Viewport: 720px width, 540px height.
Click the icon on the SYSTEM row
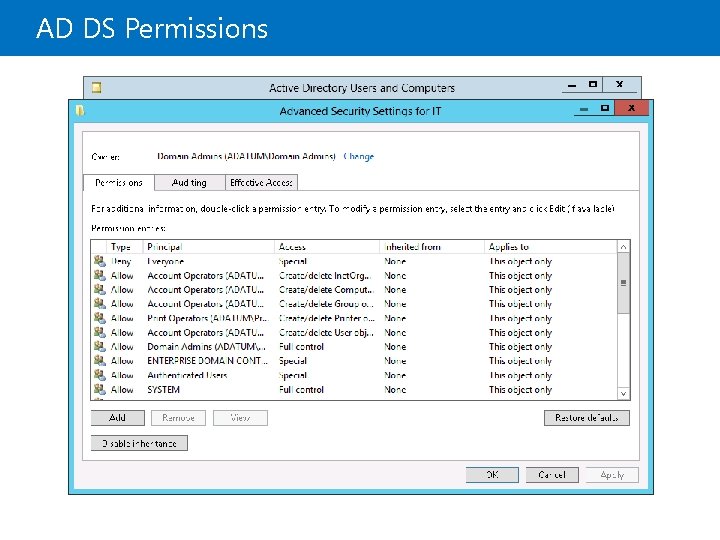[x=100, y=389]
